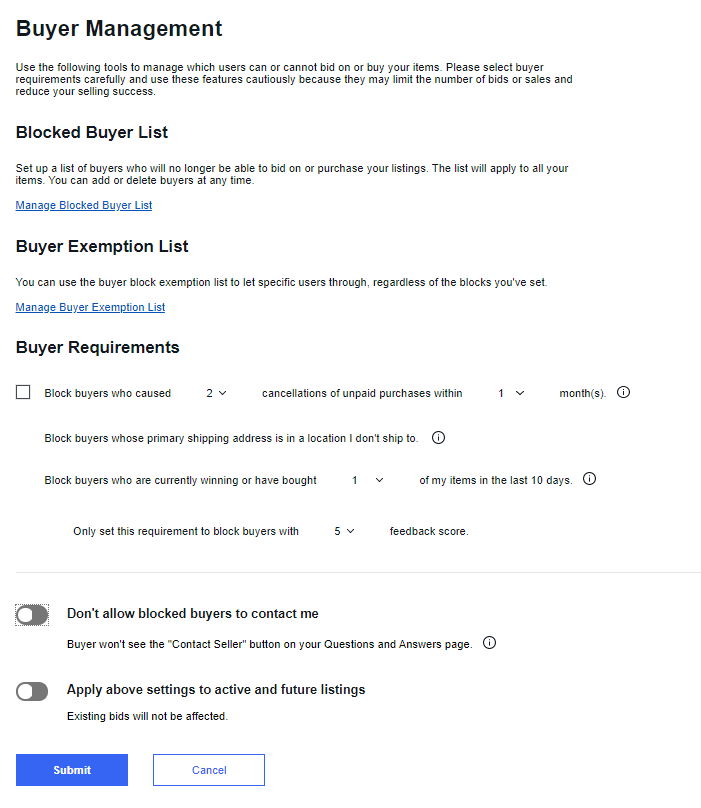Click the 'Apply above settings to active' heading label
The width and height of the screenshot is (701, 808).
216,689
